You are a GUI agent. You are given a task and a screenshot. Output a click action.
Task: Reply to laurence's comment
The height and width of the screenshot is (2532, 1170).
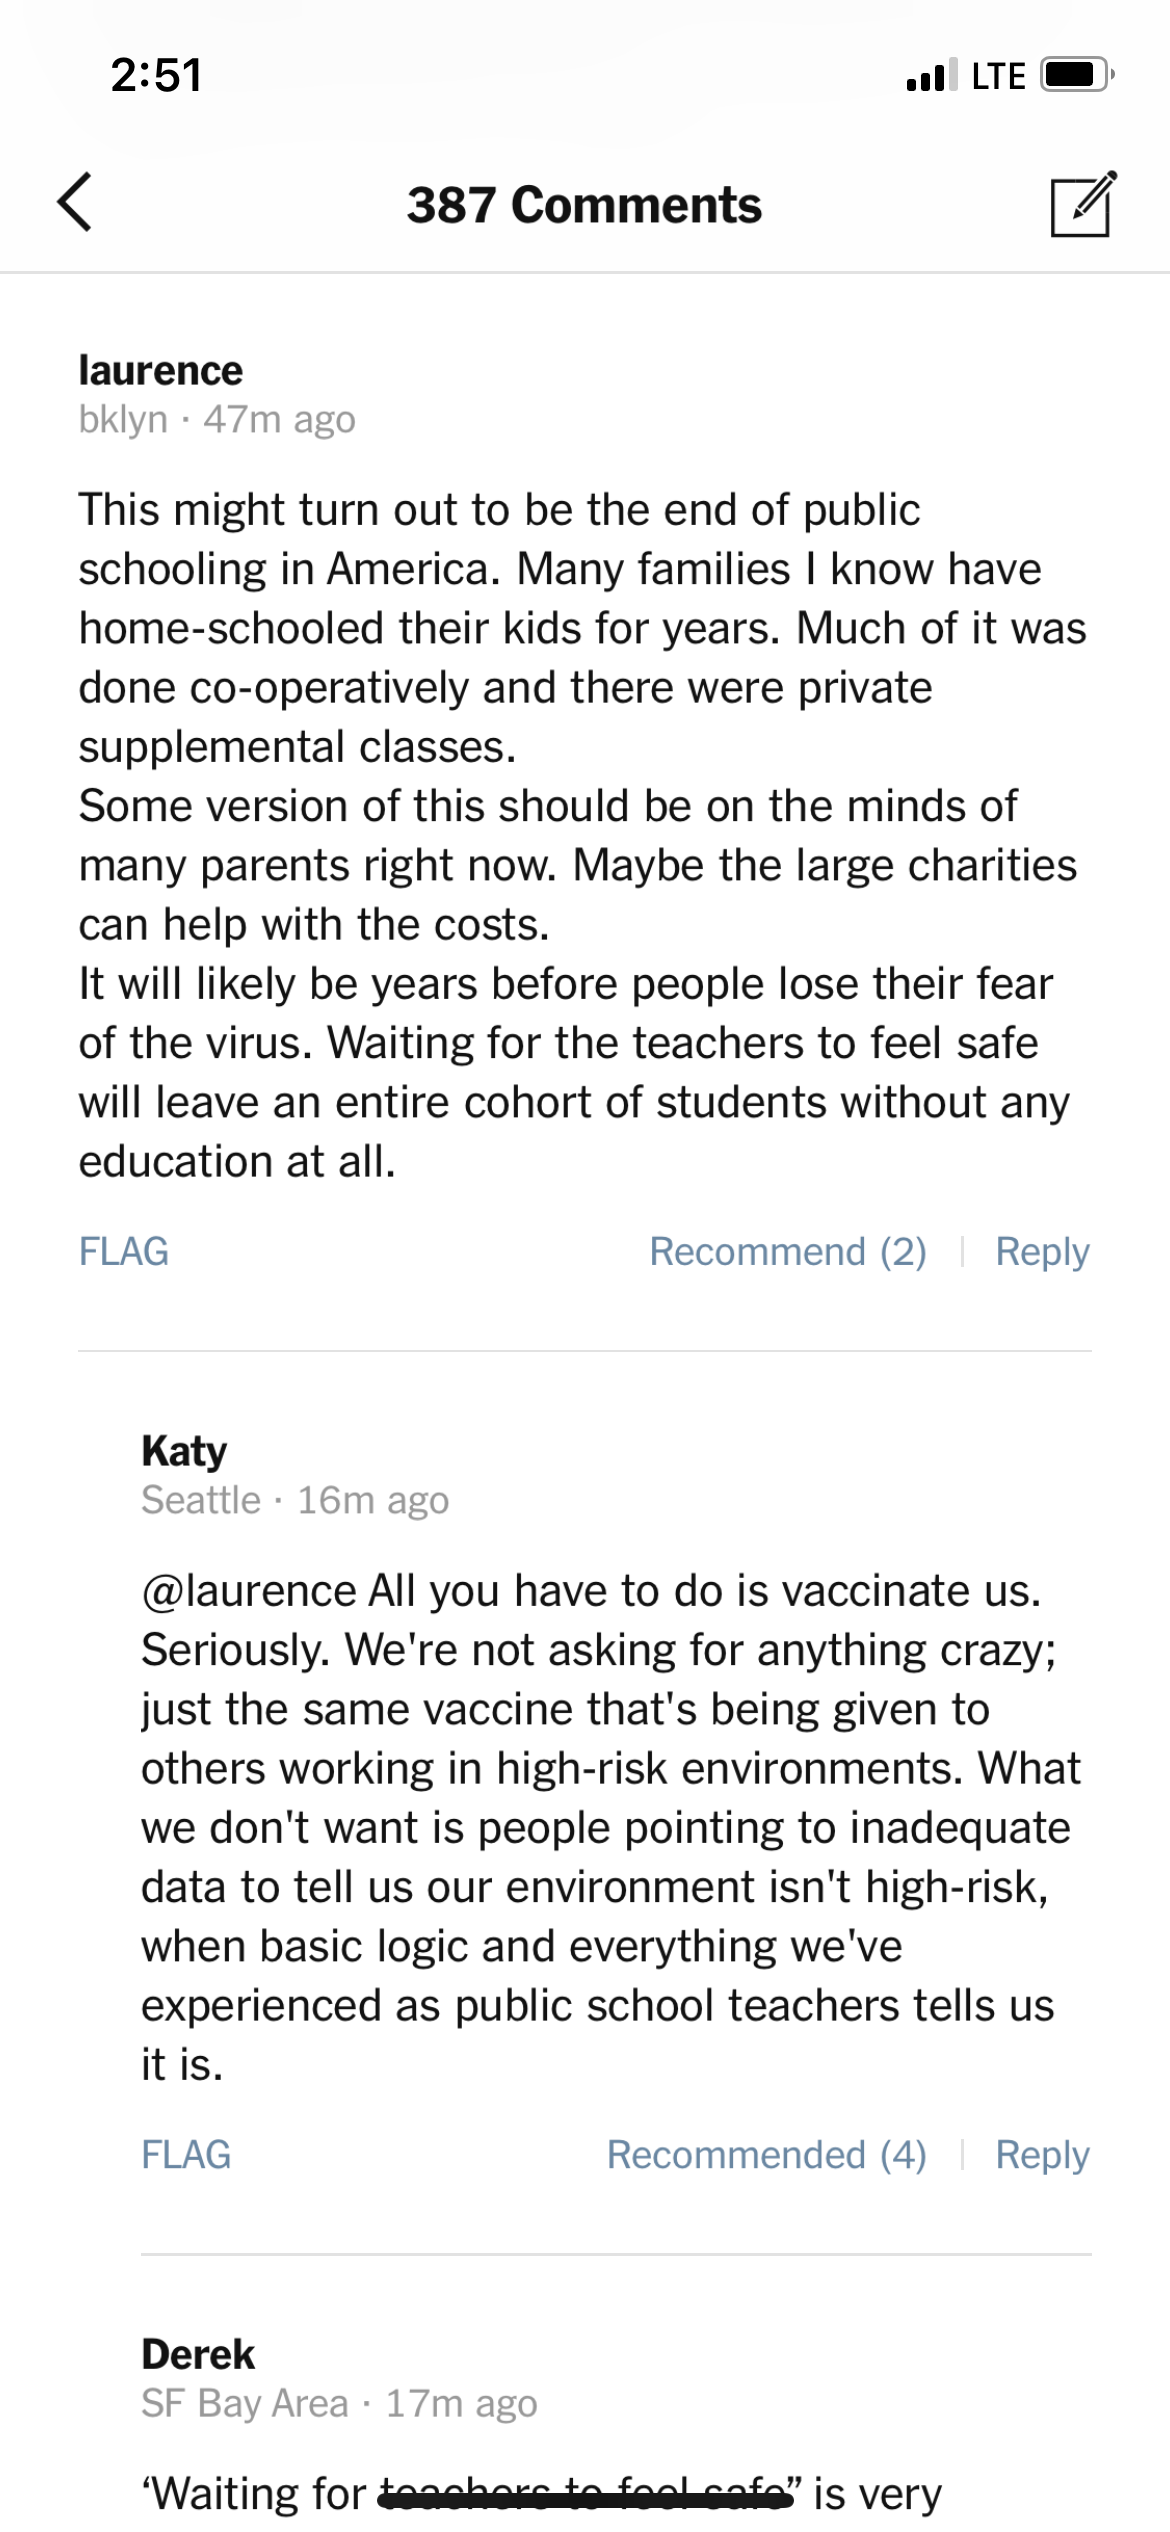pos(1042,1251)
